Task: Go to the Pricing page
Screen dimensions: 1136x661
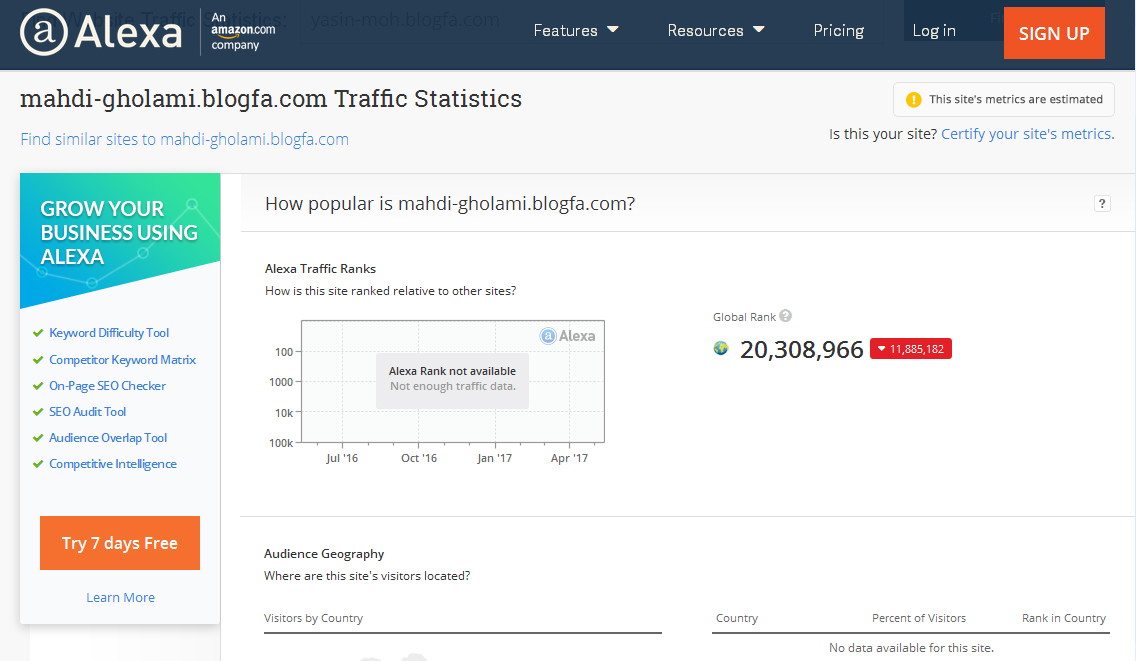Action: [x=838, y=30]
